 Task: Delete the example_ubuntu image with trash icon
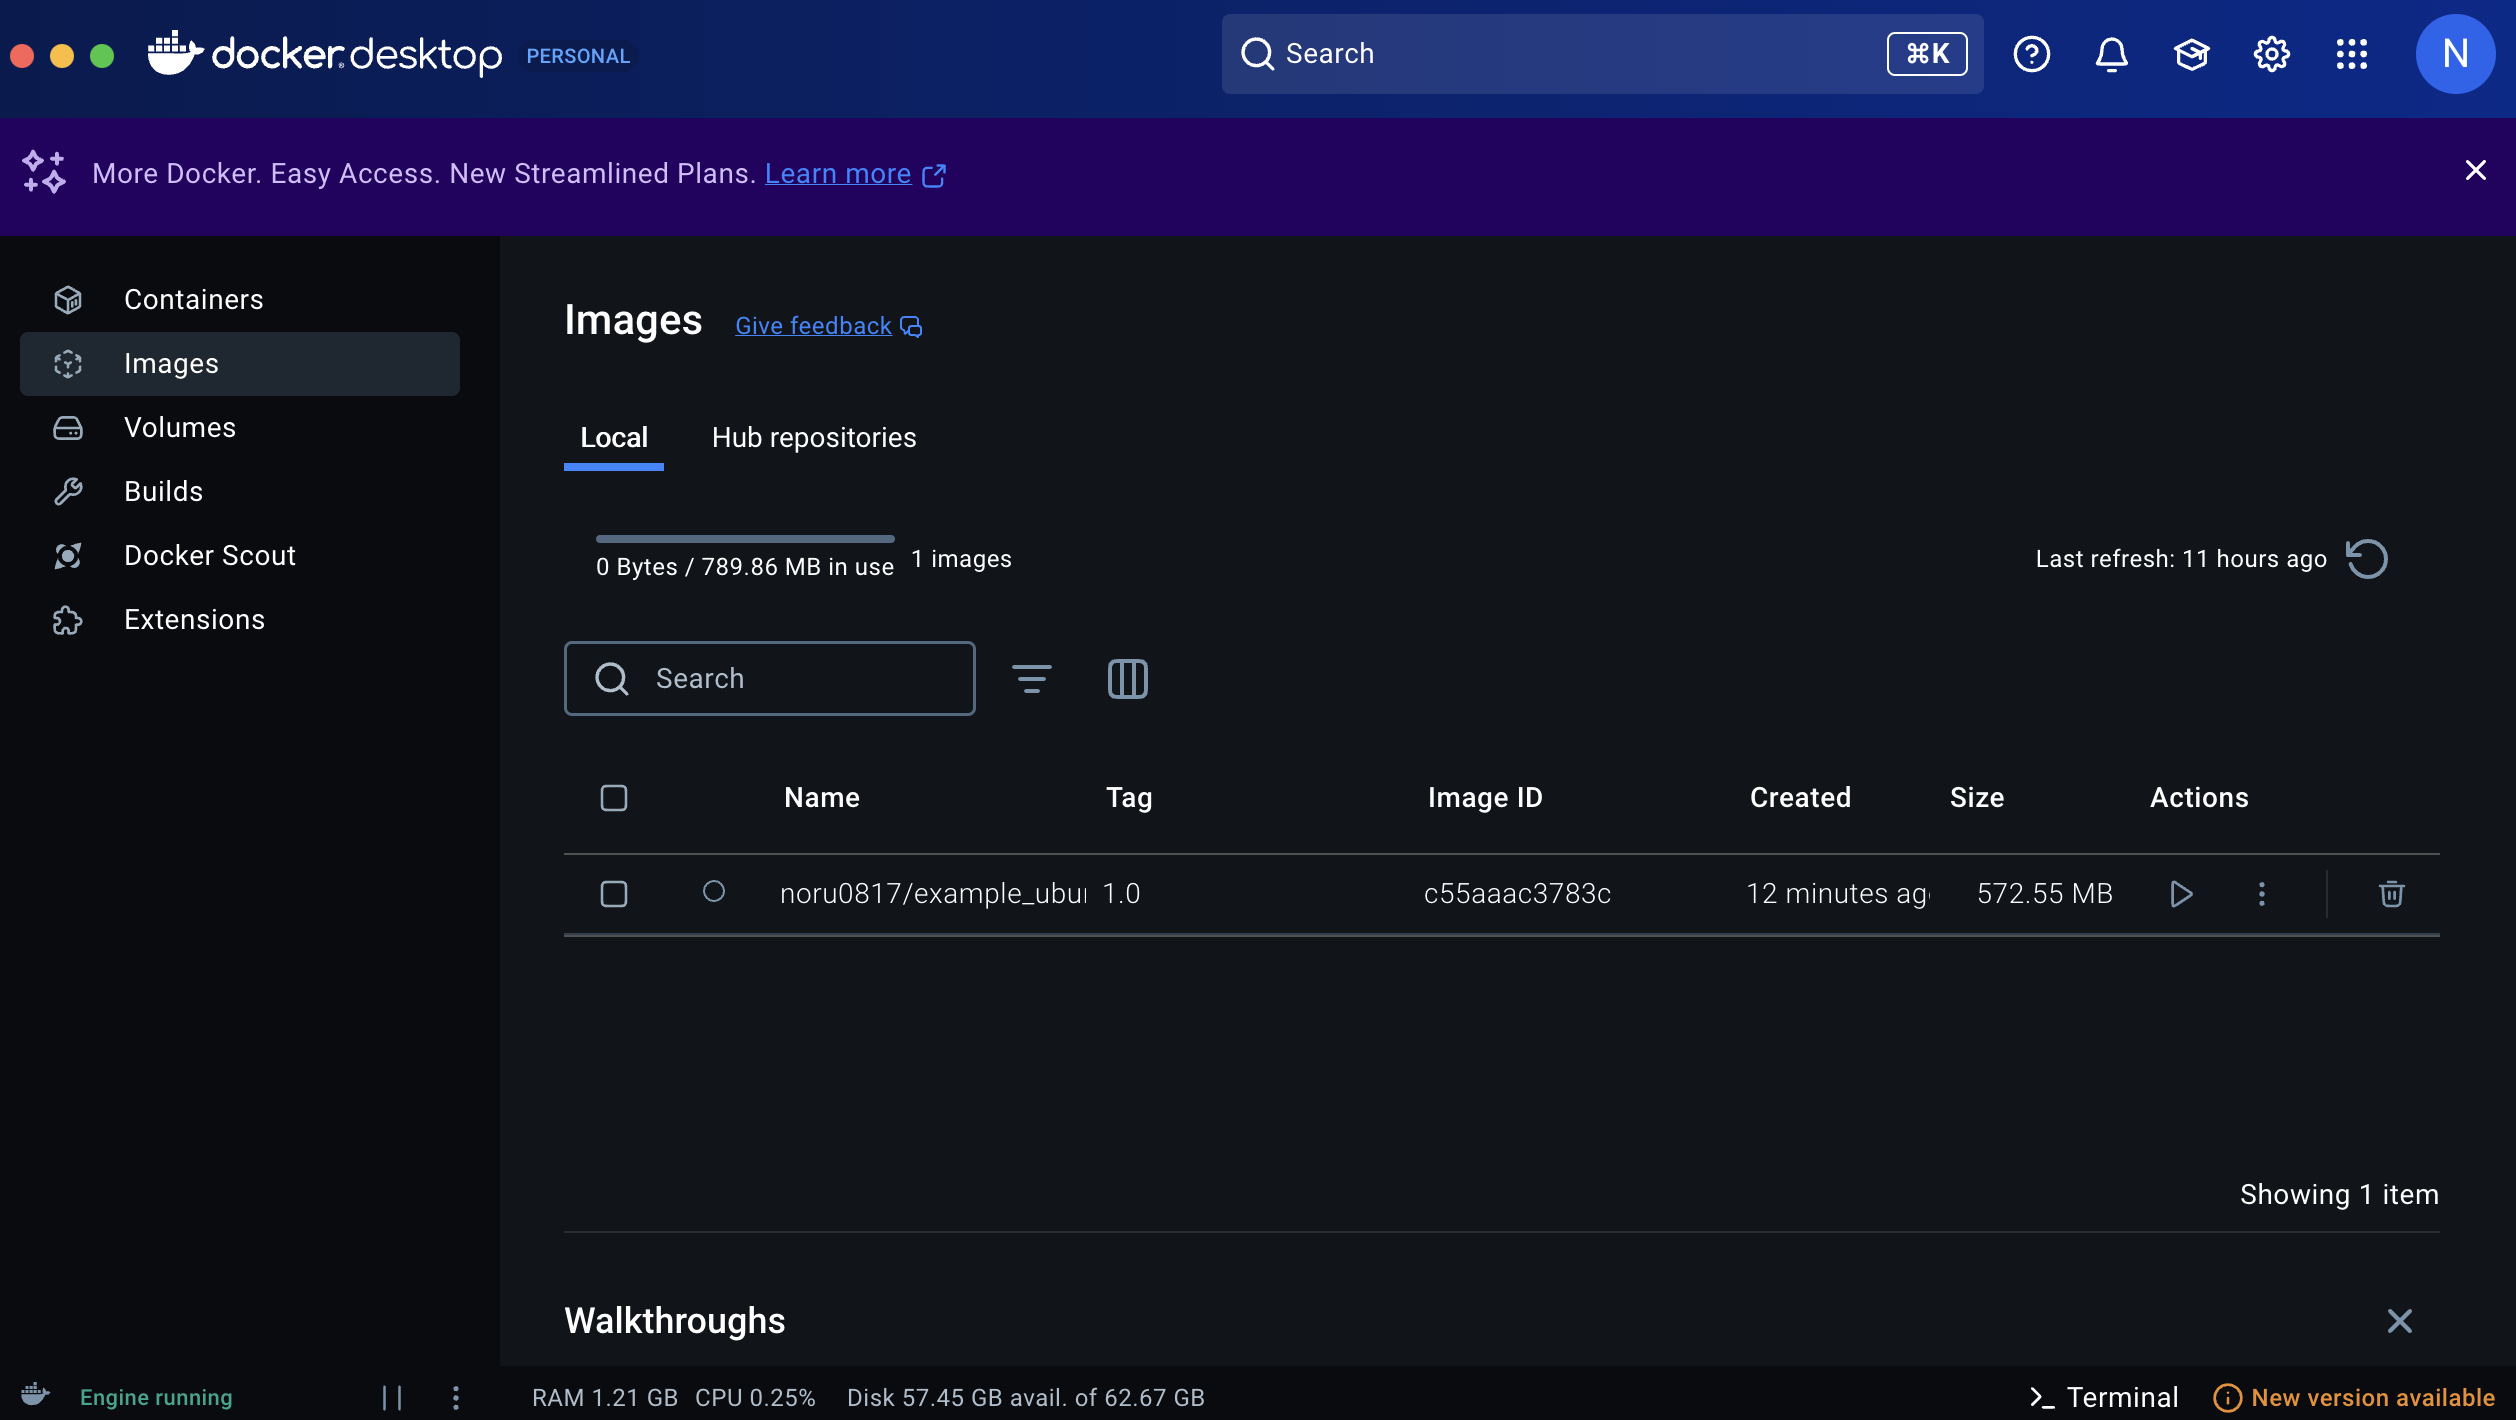[x=2391, y=893]
